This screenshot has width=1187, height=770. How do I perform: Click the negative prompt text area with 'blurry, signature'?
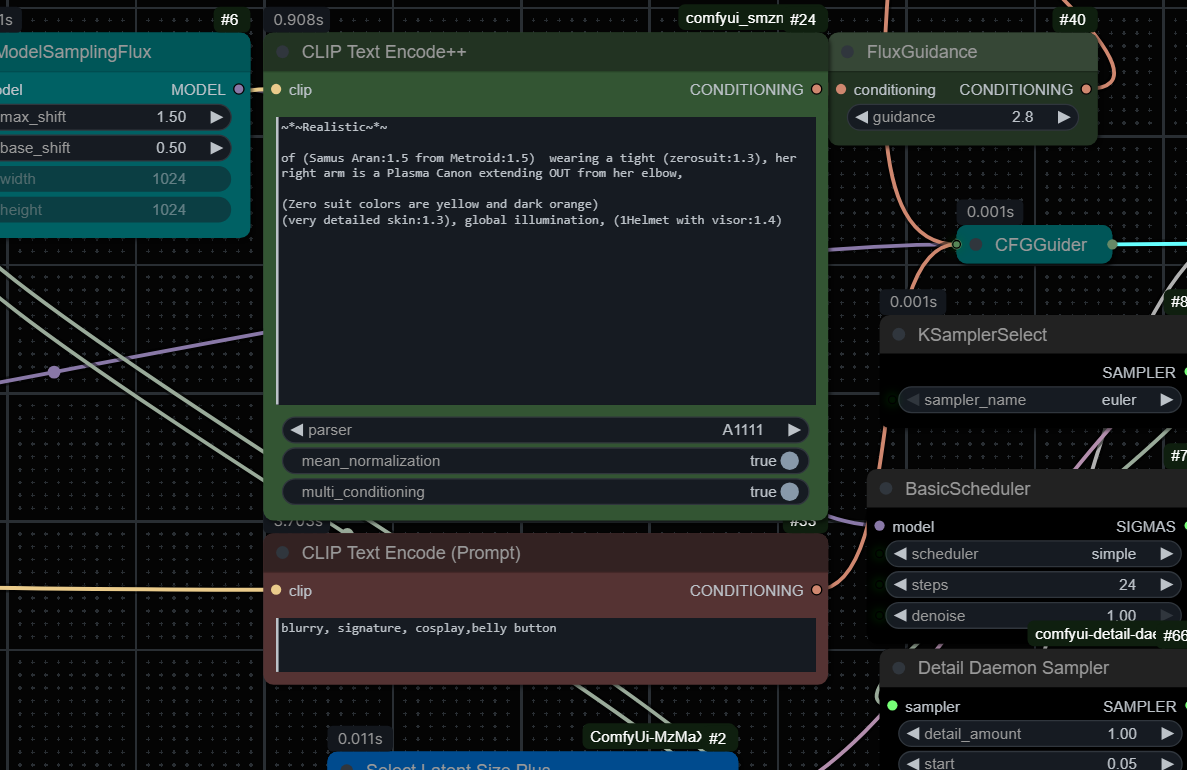547,645
